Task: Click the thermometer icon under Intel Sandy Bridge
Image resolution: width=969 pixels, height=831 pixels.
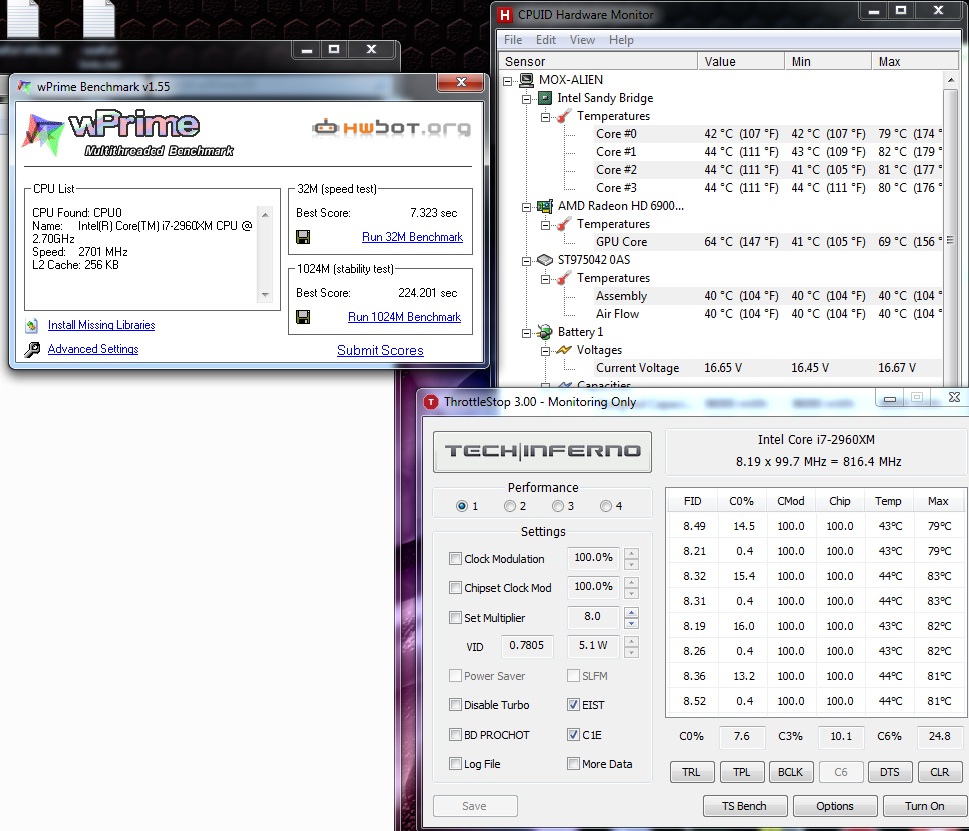Action: [564, 116]
